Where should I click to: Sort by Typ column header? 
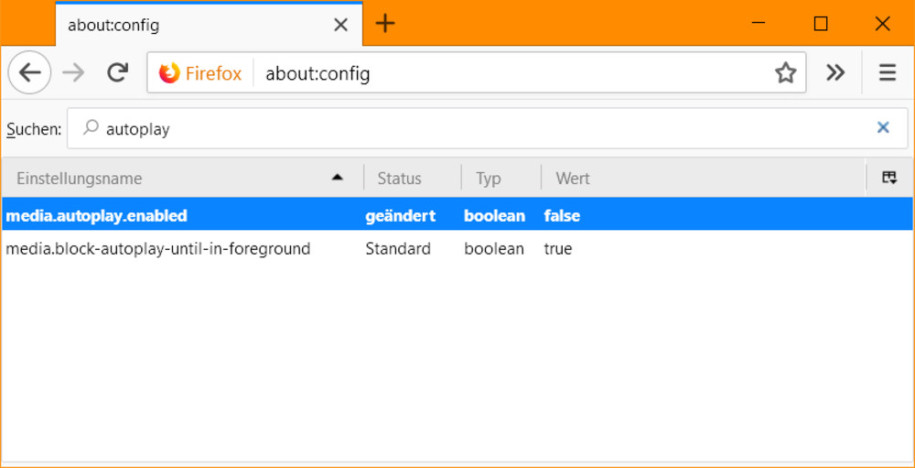tap(501, 178)
